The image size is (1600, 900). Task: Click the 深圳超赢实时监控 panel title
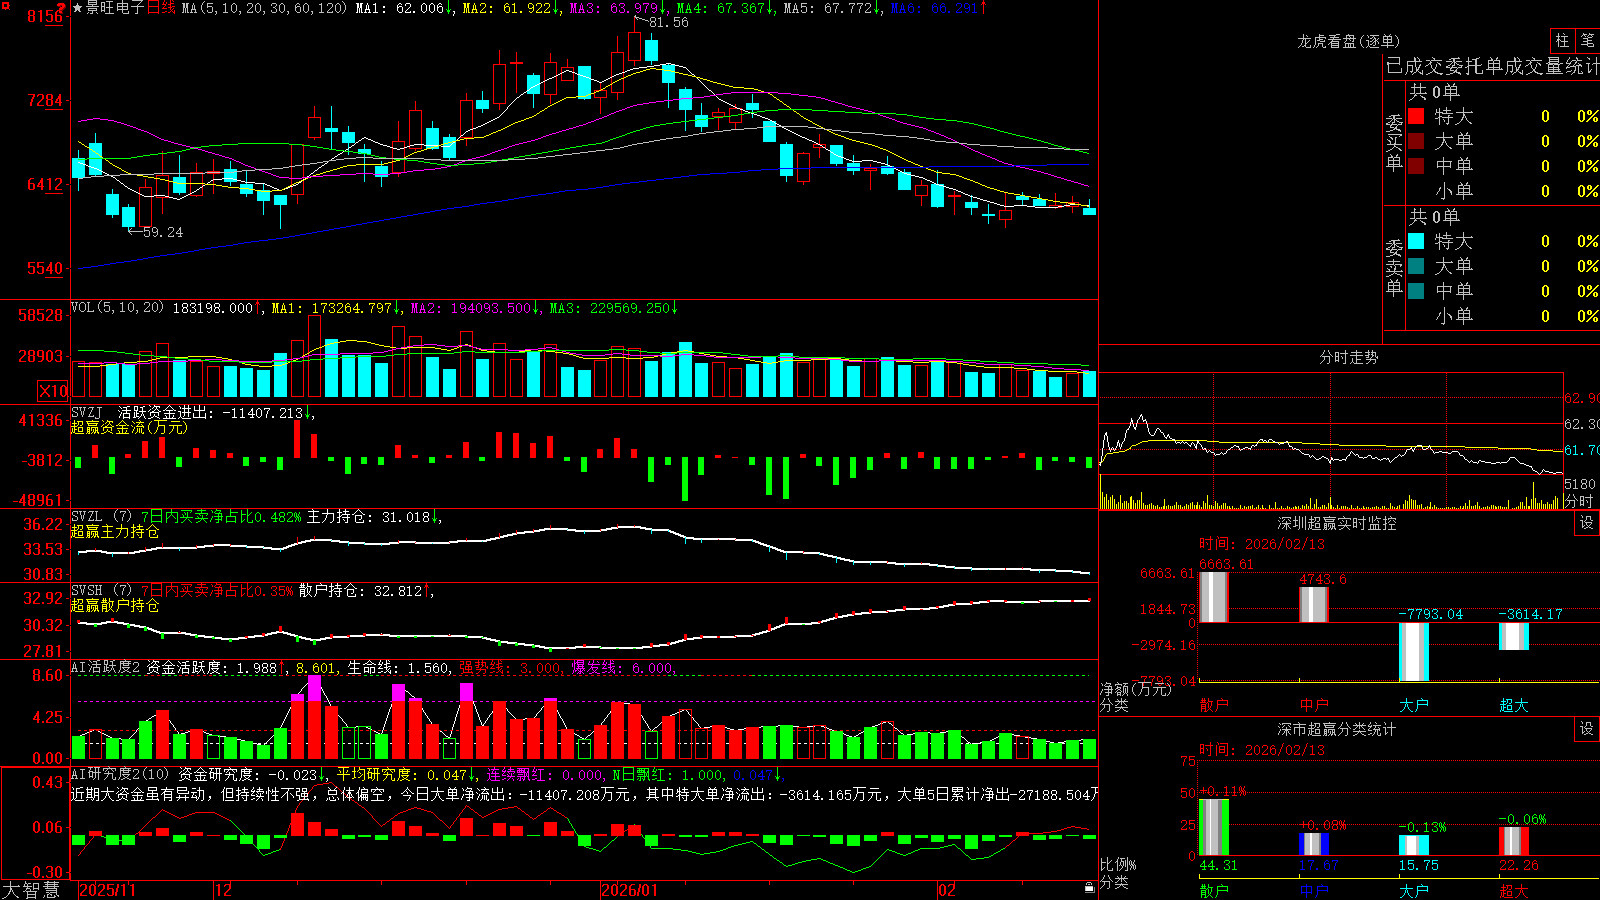(x=1337, y=523)
